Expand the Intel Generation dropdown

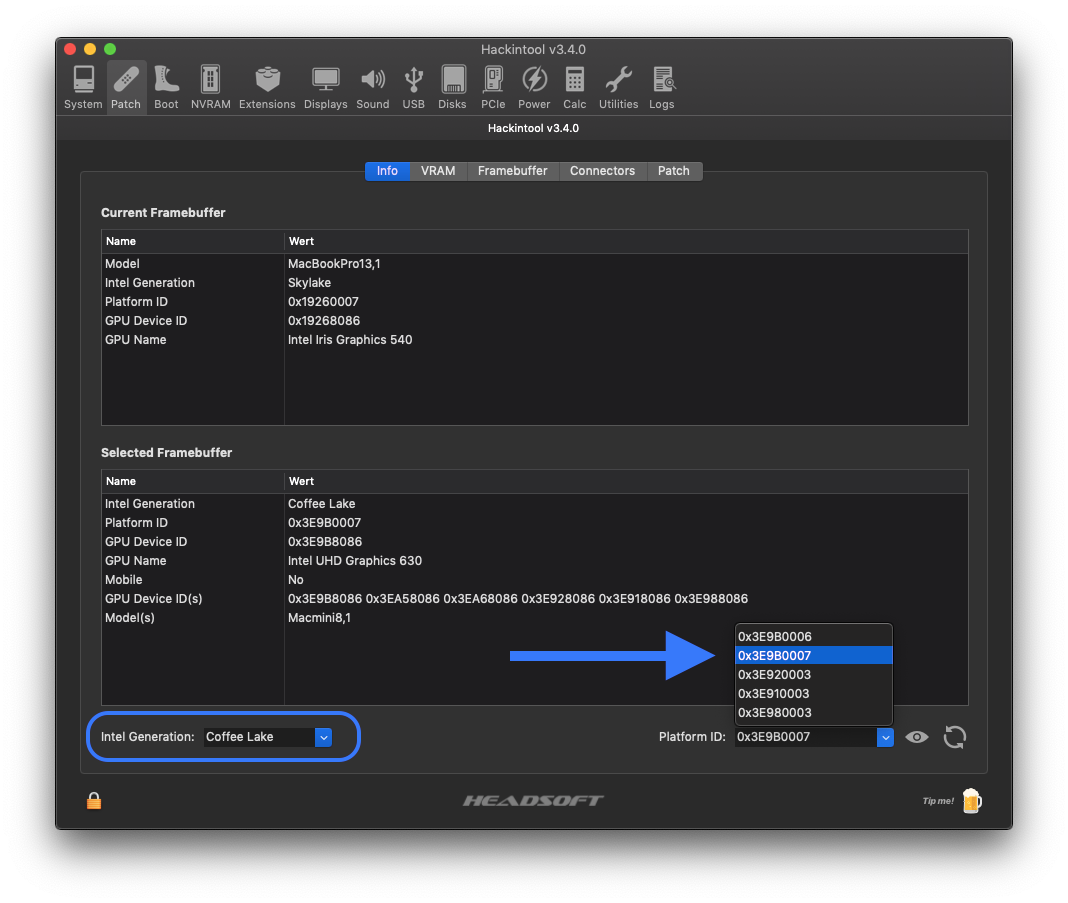(x=323, y=737)
